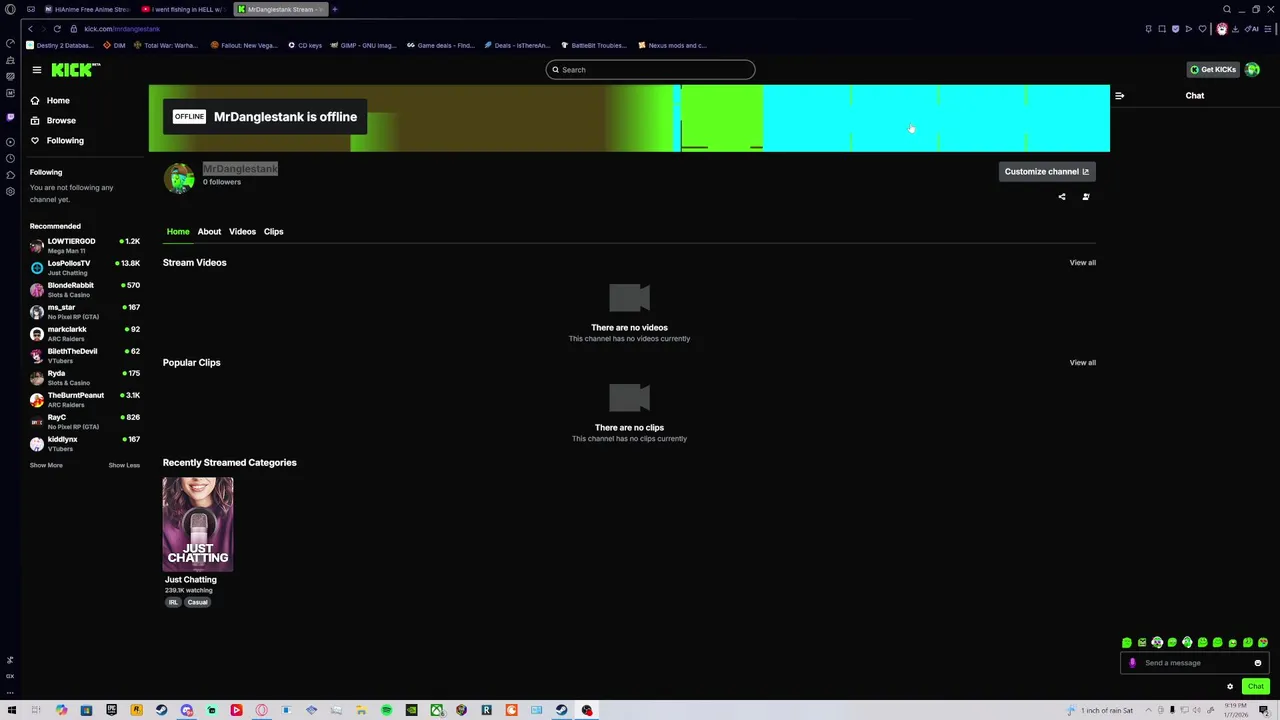
Task: Show hidden system tray icons chevron
Action: tap(1148, 711)
